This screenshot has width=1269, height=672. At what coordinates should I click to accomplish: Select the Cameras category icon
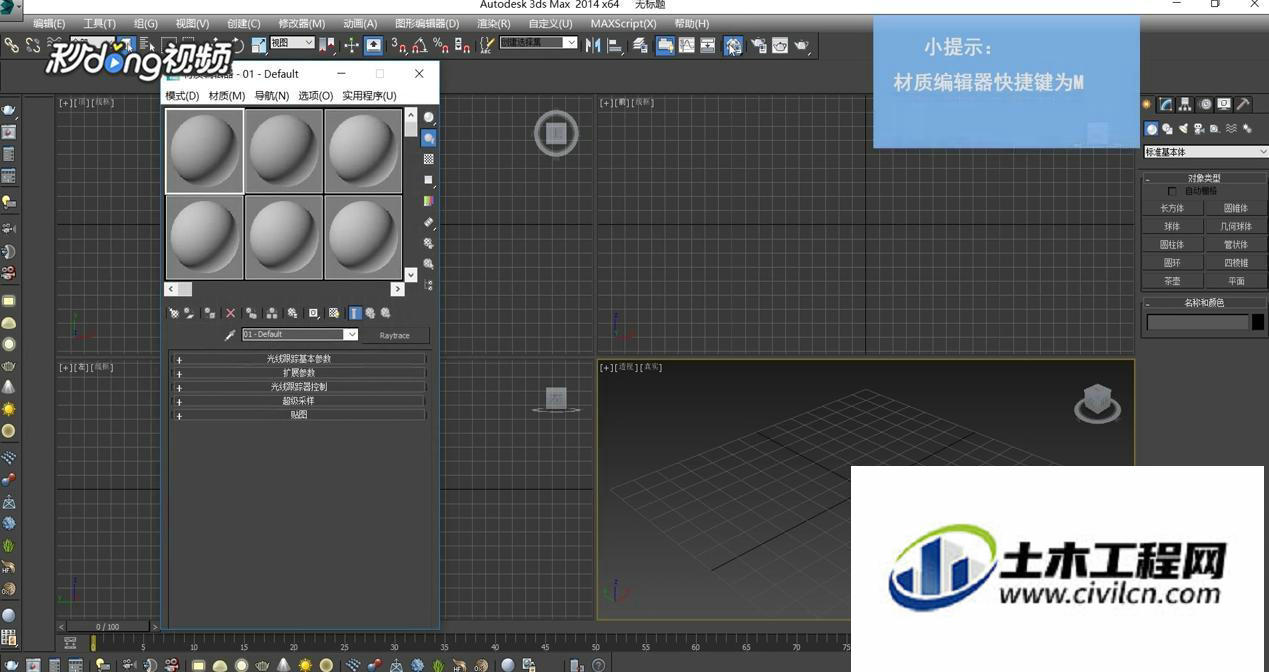point(1199,129)
